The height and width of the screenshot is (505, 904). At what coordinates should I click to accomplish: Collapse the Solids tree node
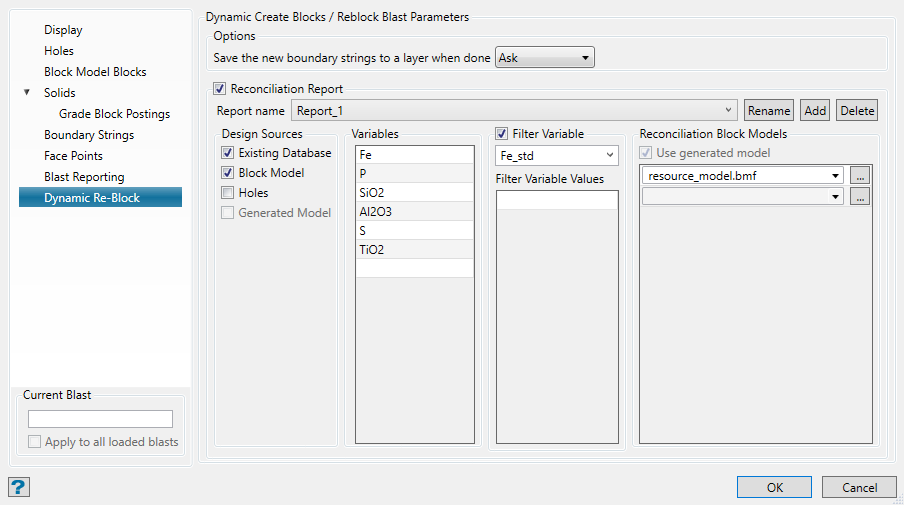[x=27, y=93]
